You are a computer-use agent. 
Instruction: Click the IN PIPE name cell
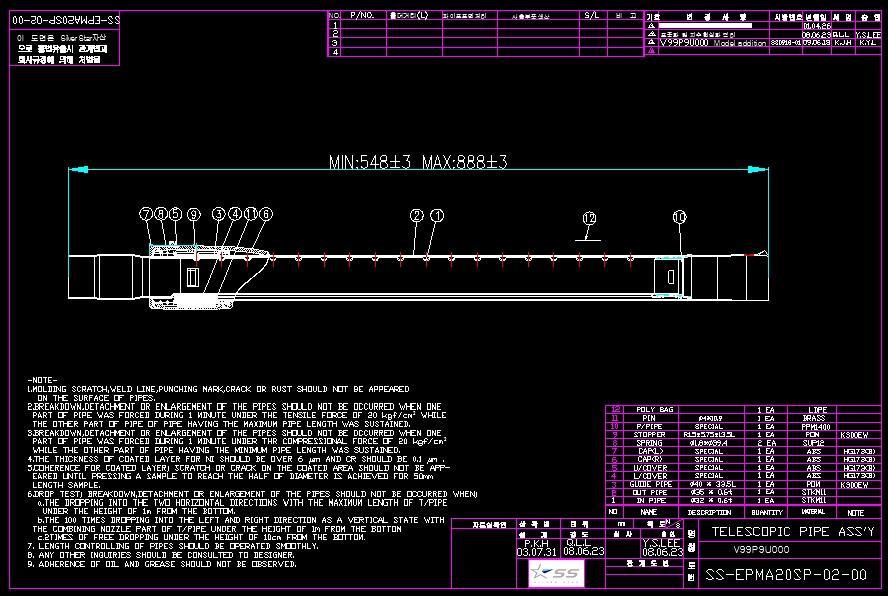[651, 501]
